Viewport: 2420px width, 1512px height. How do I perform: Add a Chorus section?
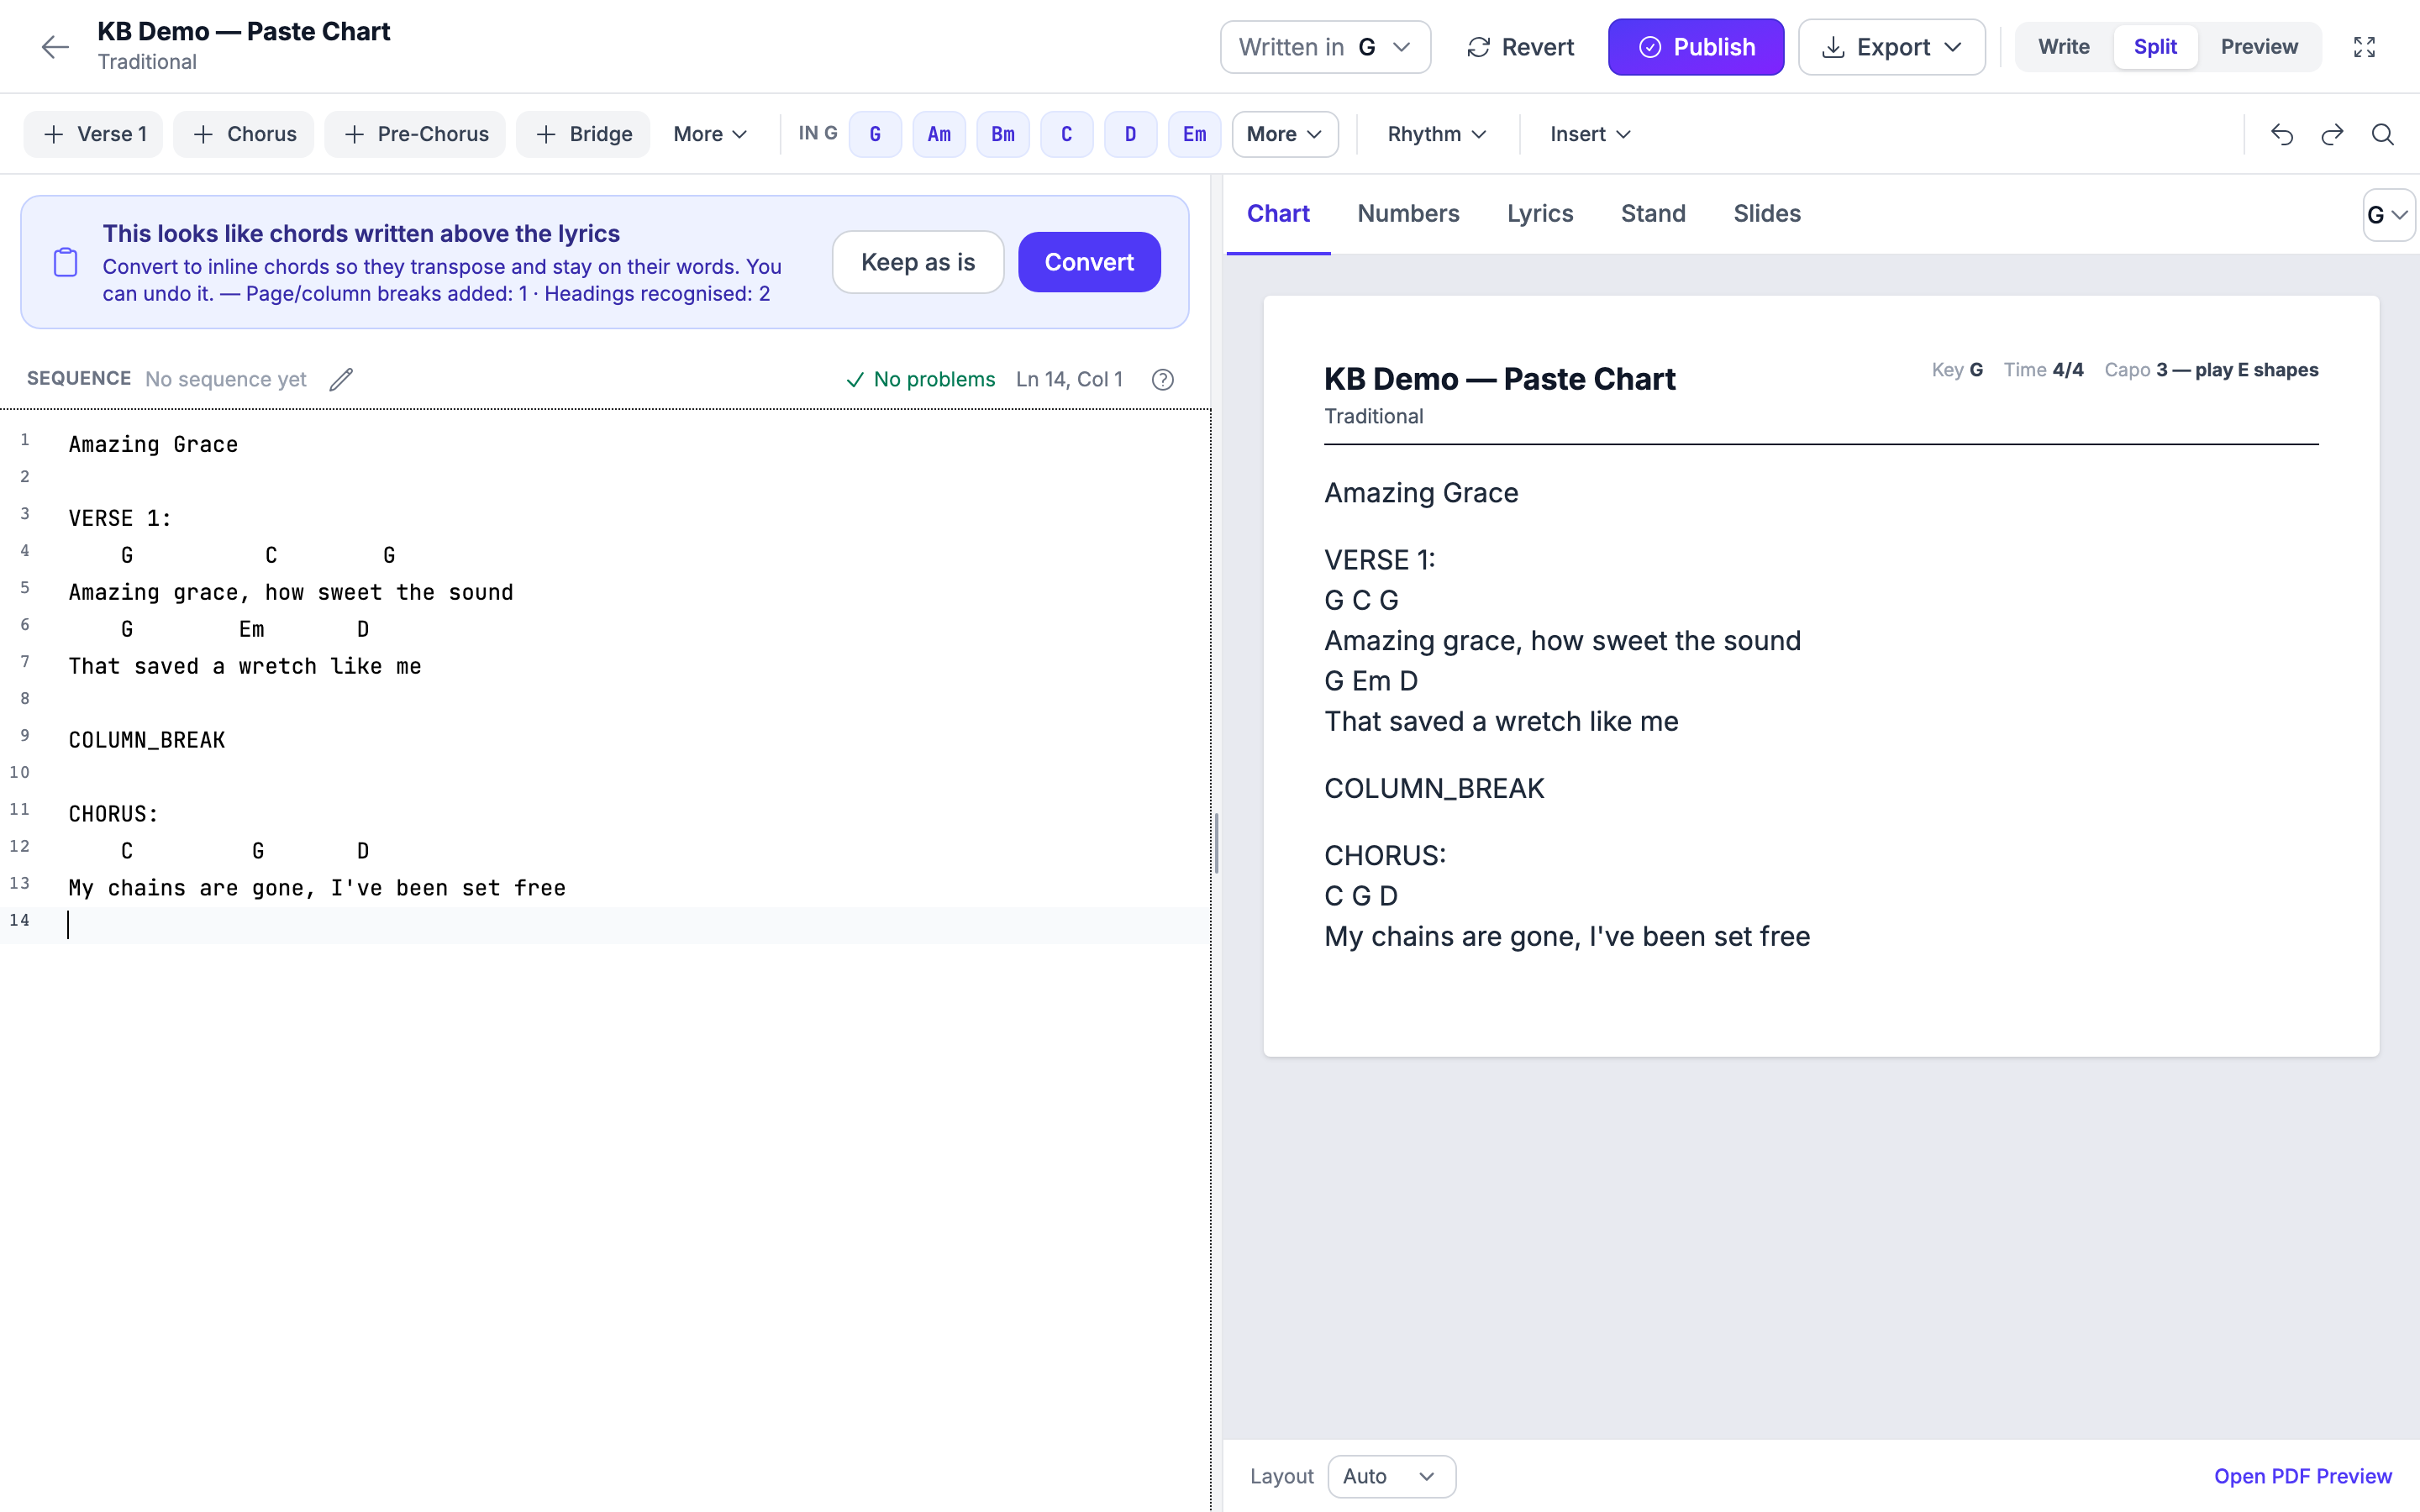[243, 134]
